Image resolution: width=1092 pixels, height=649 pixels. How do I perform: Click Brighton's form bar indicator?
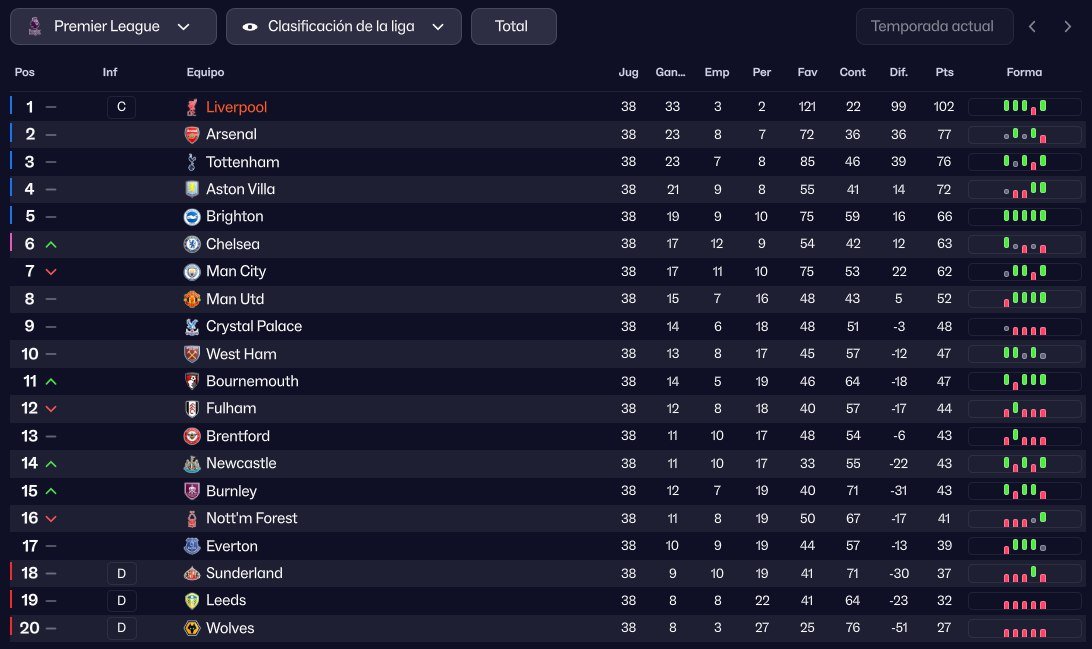[1024, 216]
